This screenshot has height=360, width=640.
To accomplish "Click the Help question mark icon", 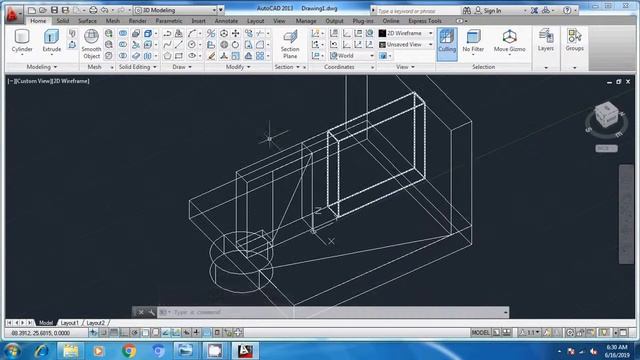I will click(567, 11).
